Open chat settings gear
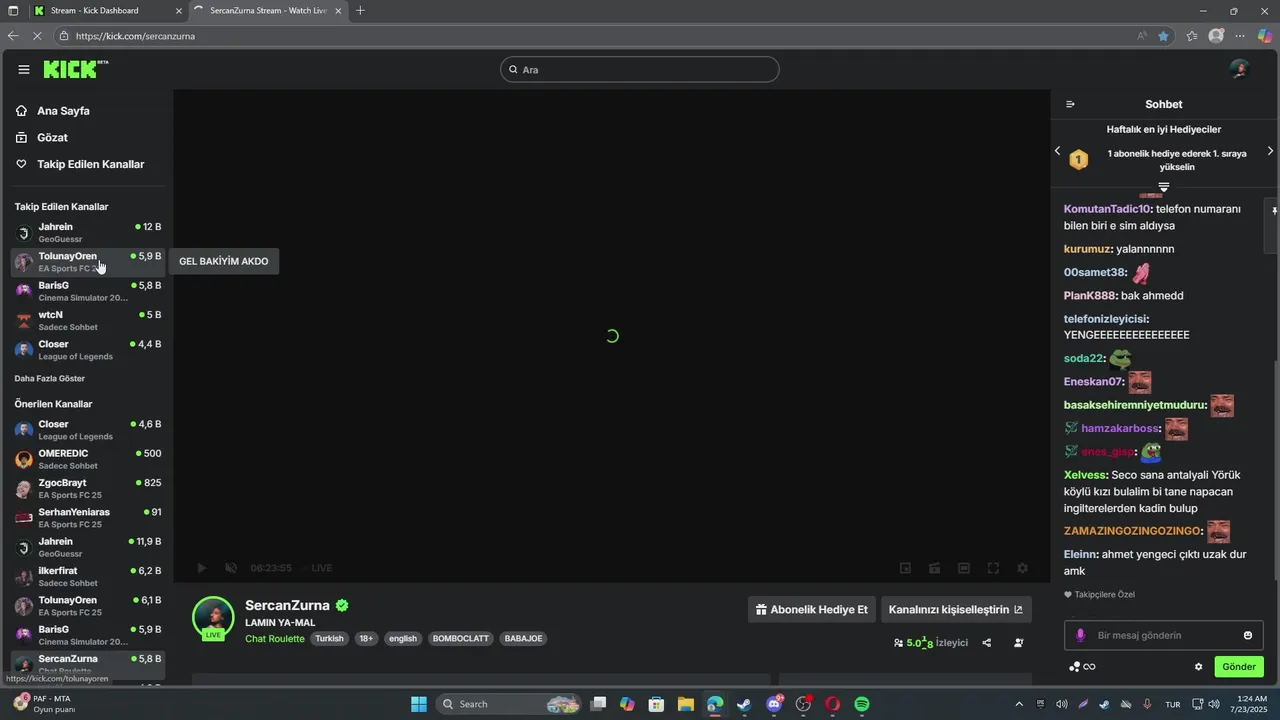 [1198, 667]
